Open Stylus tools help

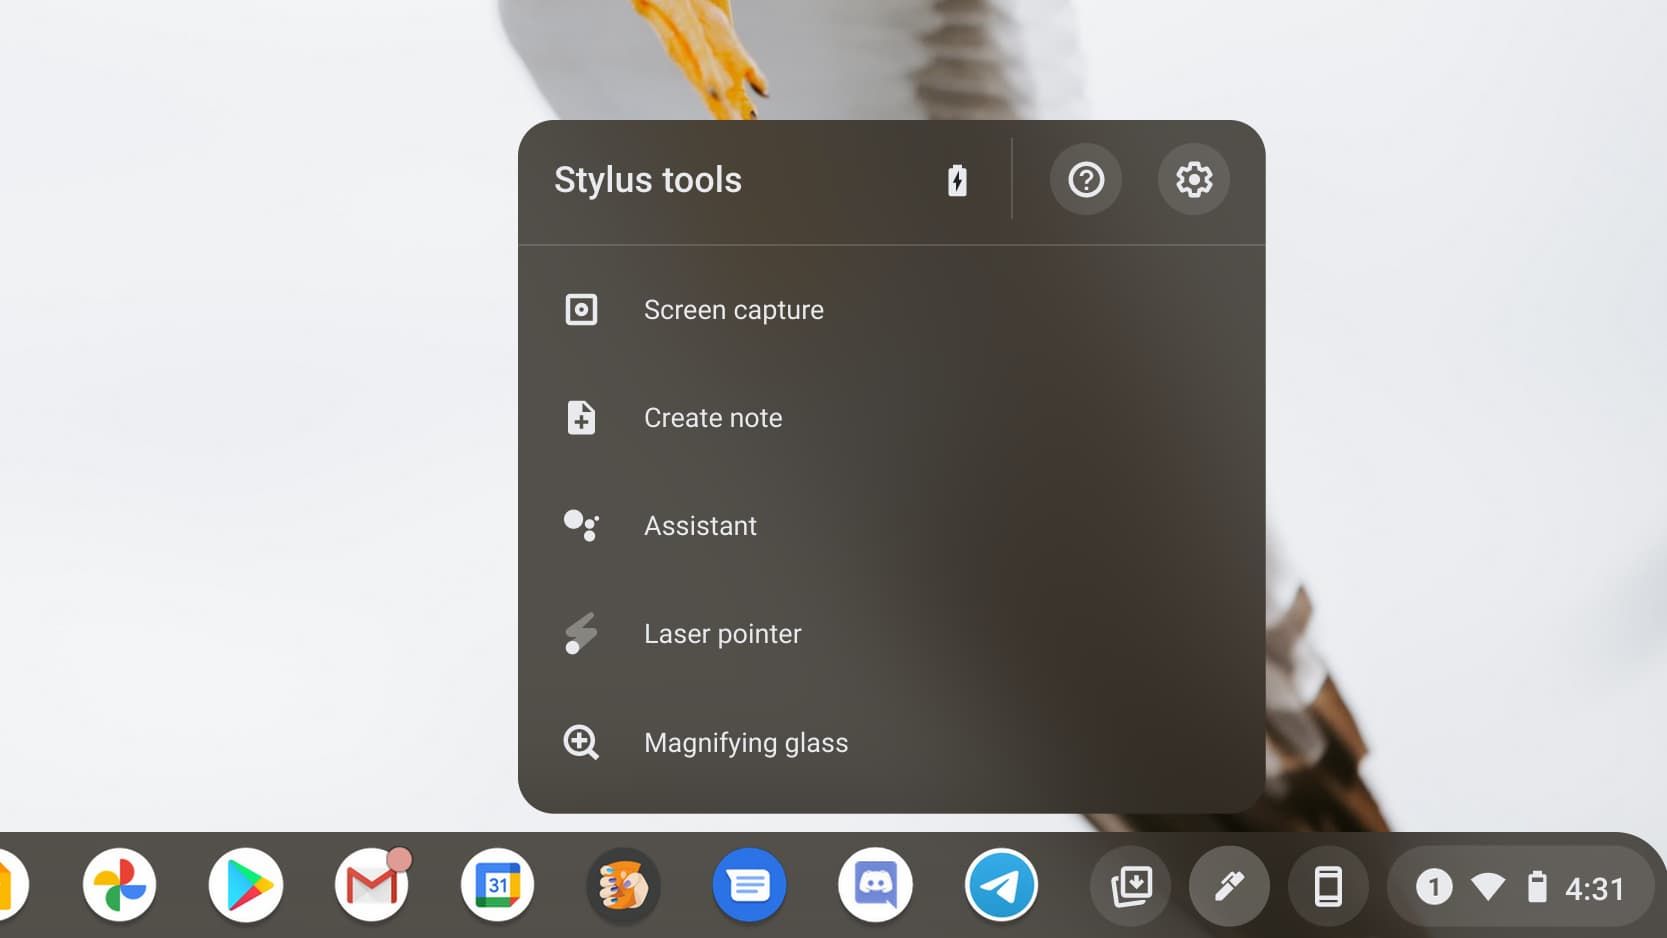pyautogui.click(x=1085, y=179)
